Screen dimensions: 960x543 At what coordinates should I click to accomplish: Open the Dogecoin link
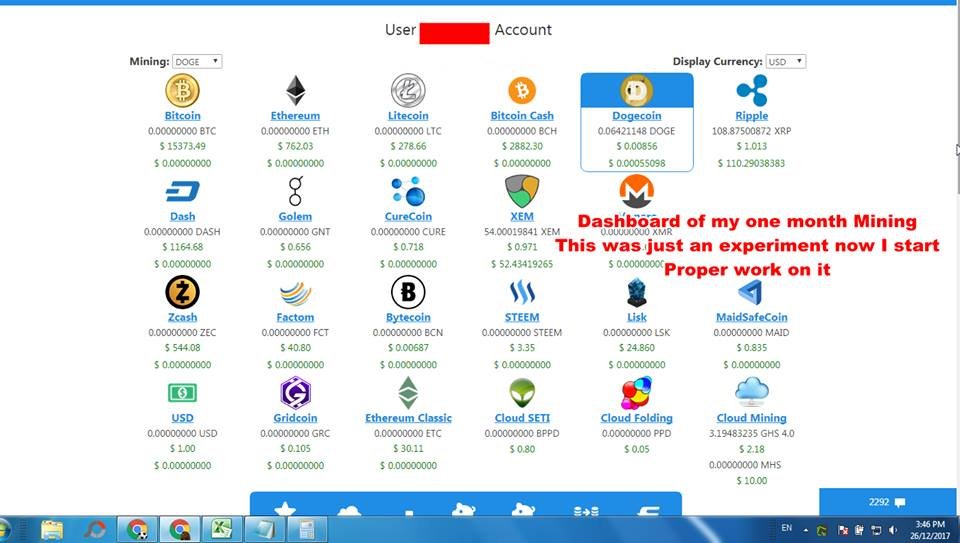click(637, 116)
